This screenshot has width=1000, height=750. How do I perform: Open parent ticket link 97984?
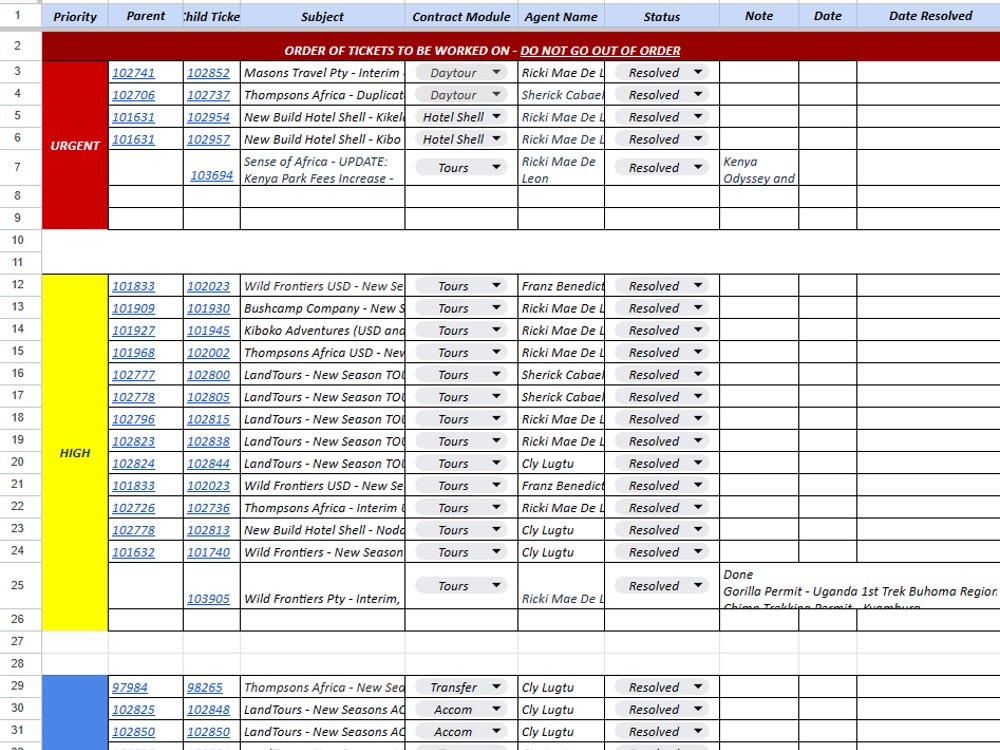[x=129, y=688]
